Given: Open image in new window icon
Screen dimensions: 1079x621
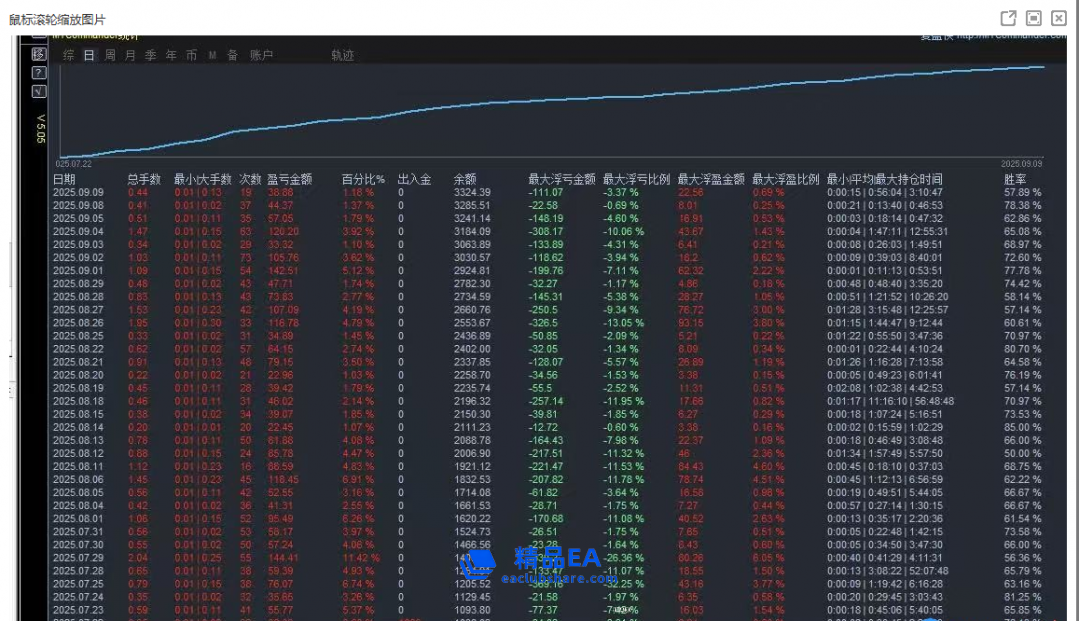Looking at the screenshot, I should pyautogui.click(x=1008, y=18).
